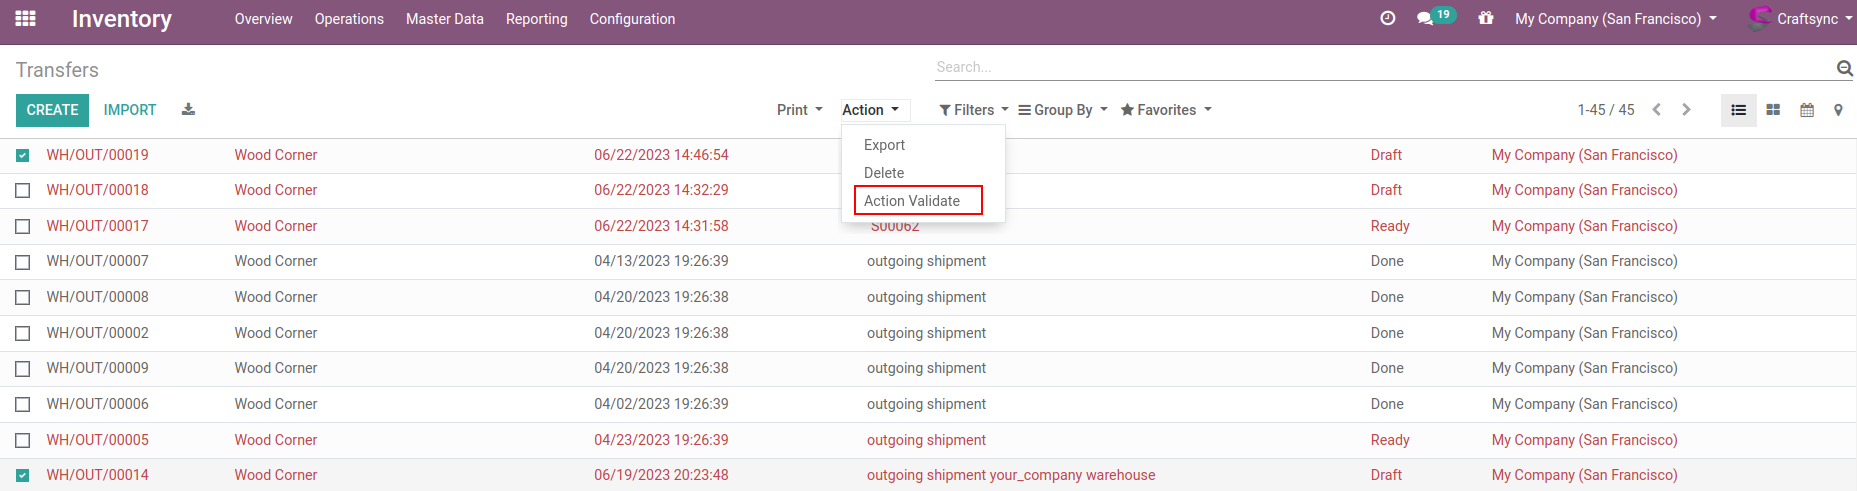Open the conversations chat icon

(x=1425, y=19)
